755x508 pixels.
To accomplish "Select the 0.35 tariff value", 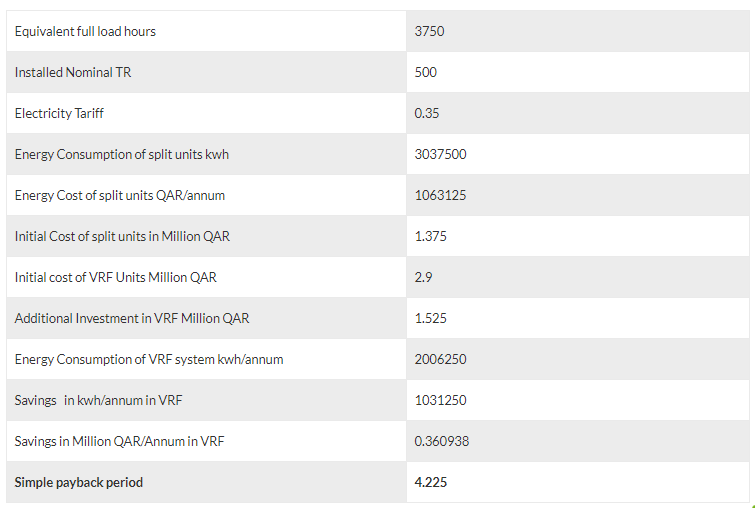I will click(x=427, y=113).
